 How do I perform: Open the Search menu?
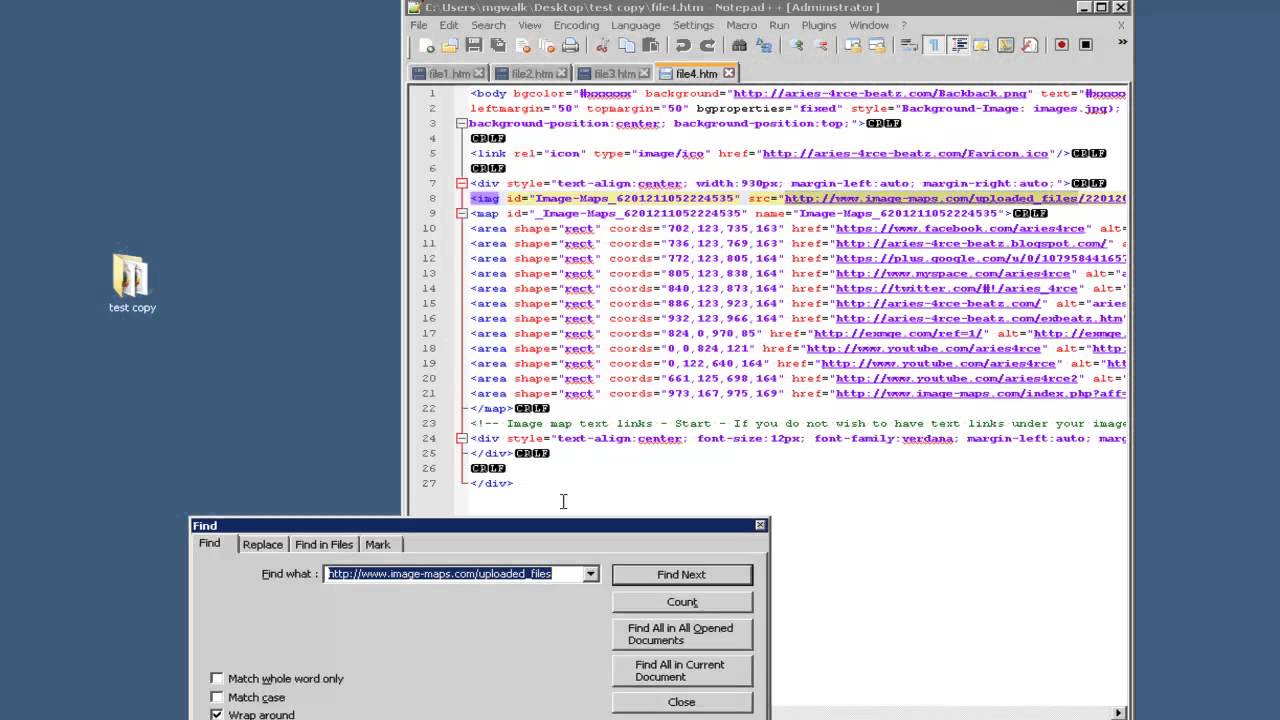488,25
